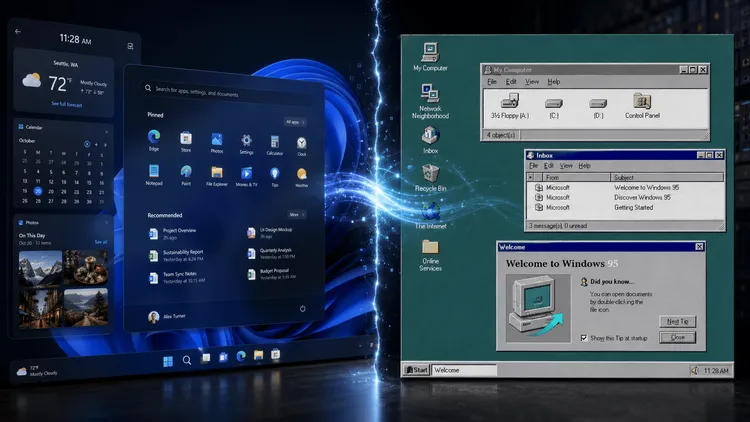The image size is (750, 422).
Task: Open mountain photo thumbnail in Photos widget
Action: 40,267
